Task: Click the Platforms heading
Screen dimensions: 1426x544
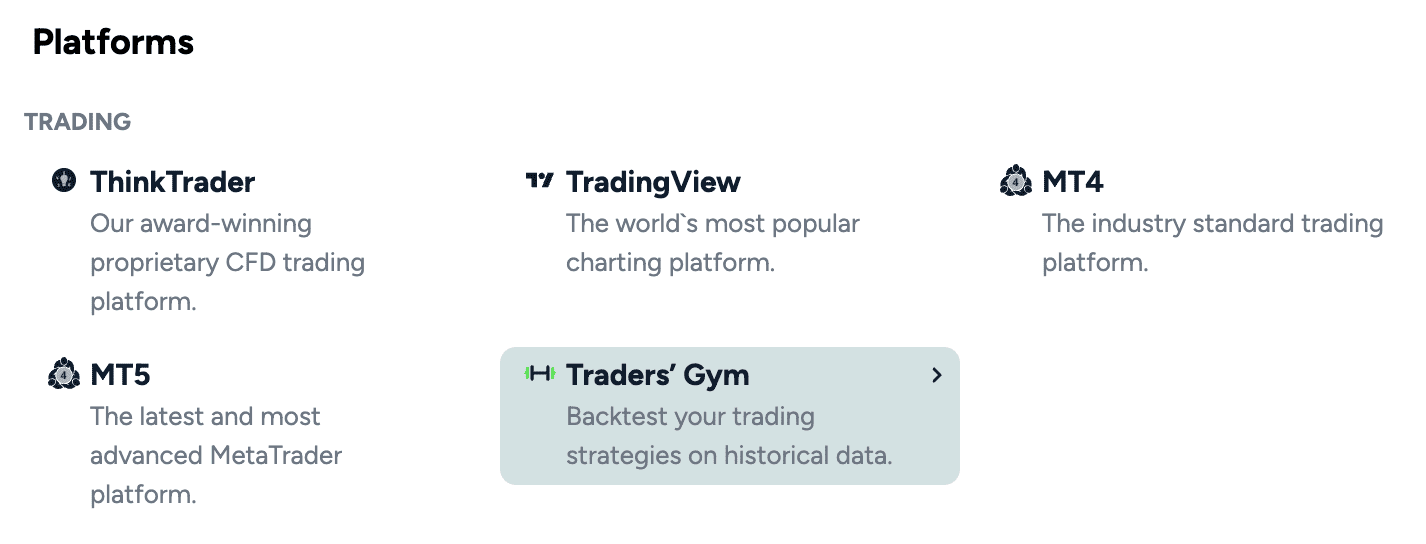Action: coord(113,42)
